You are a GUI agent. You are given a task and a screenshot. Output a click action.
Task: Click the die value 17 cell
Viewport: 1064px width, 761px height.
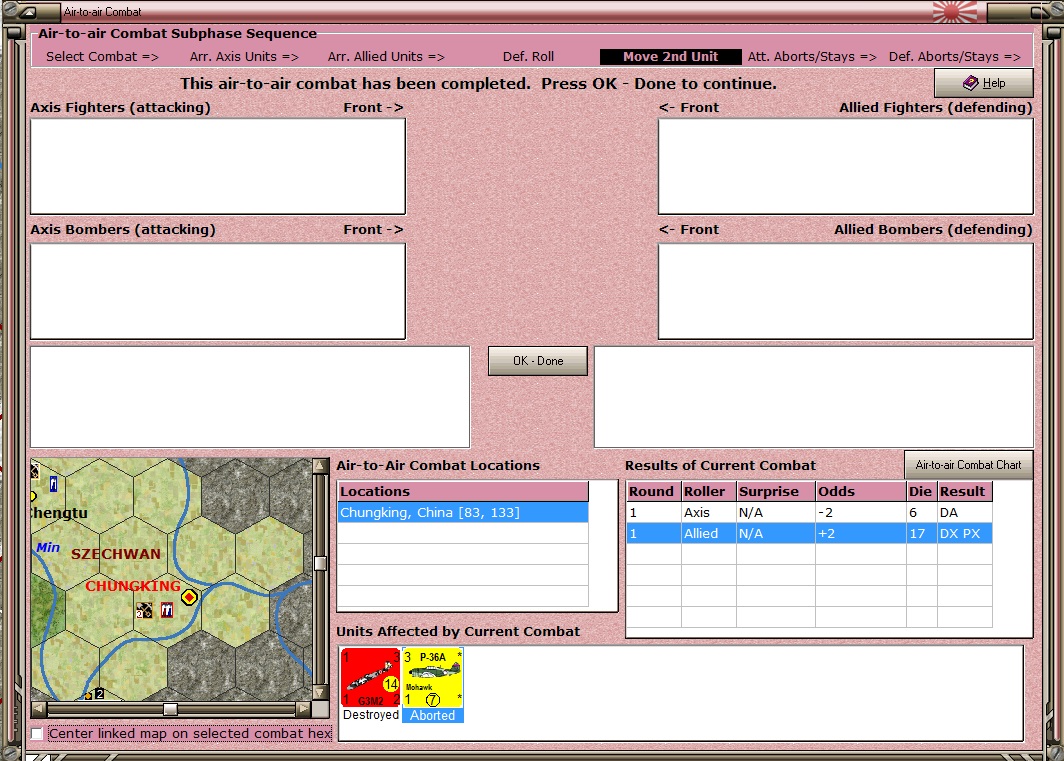pyautogui.click(x=922, y=534)
